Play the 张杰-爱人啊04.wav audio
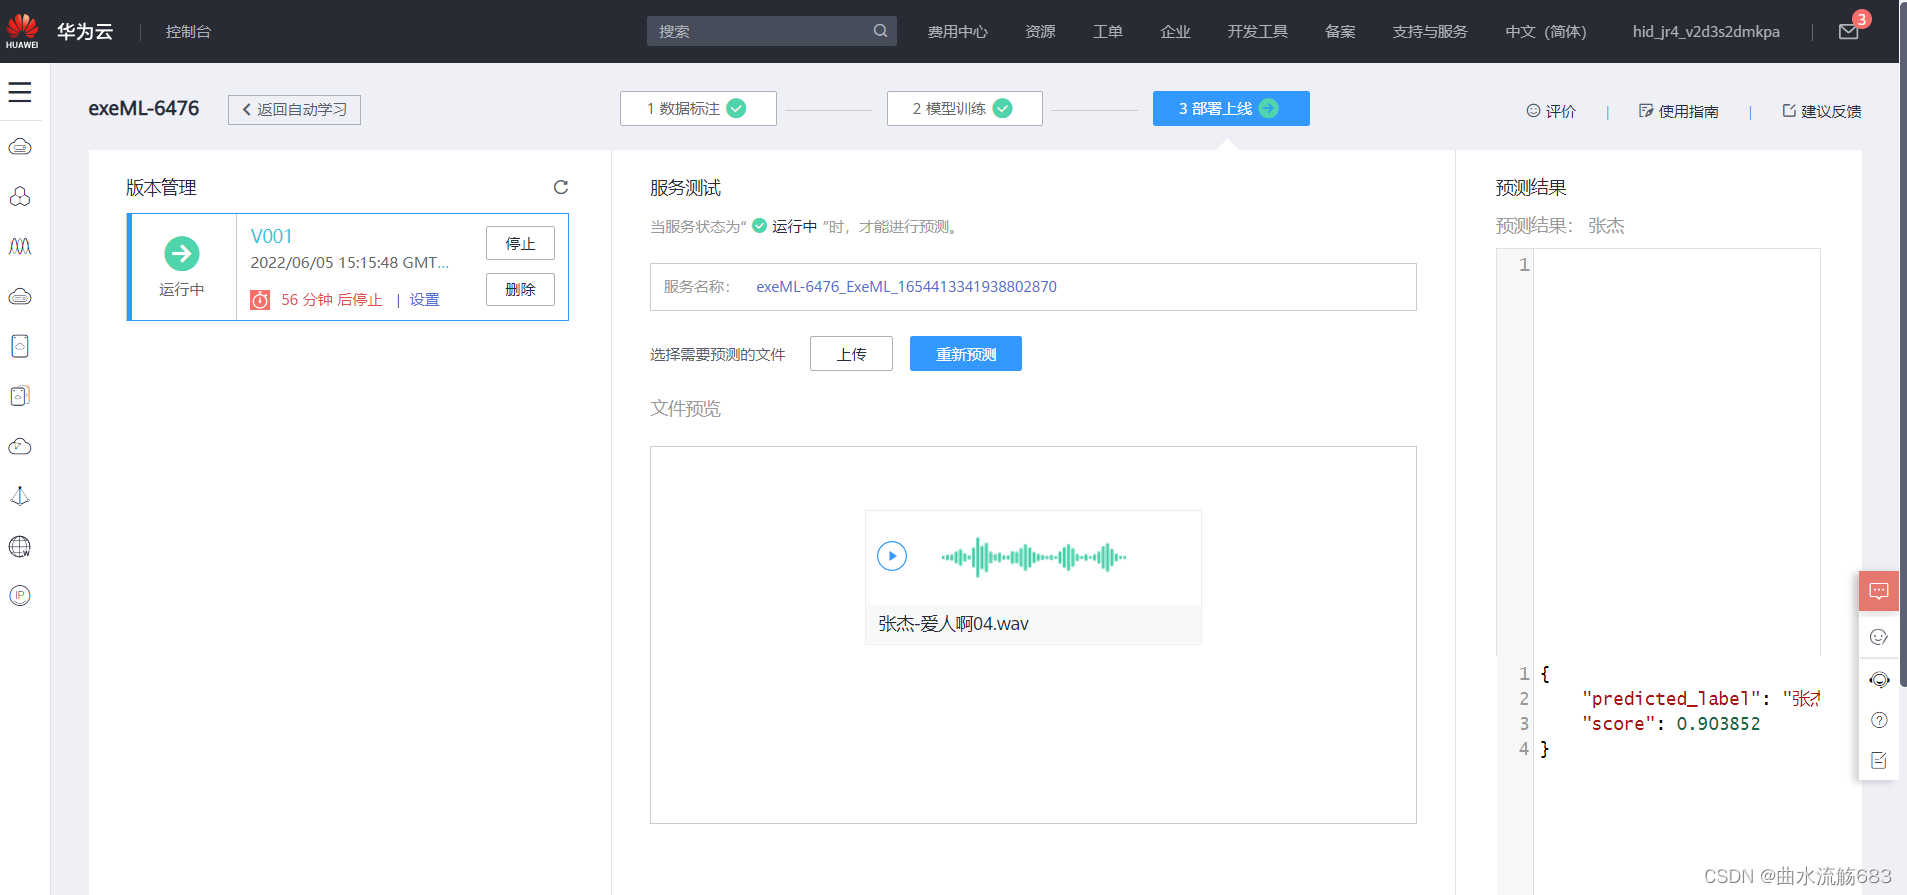Viewport: 1907px width, 895px height. click(892, 556)
